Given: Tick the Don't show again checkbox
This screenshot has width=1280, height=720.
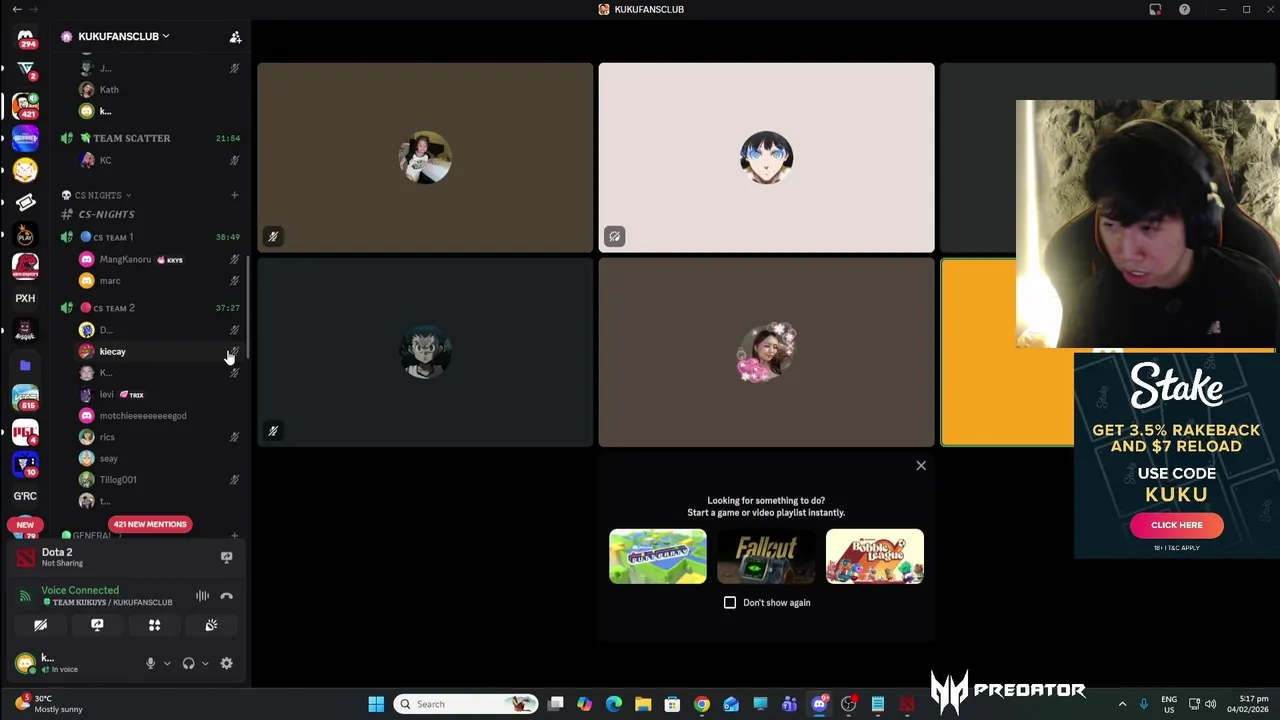Looking at the screenshot, I should pyautogui.click(x=730, y=603).
